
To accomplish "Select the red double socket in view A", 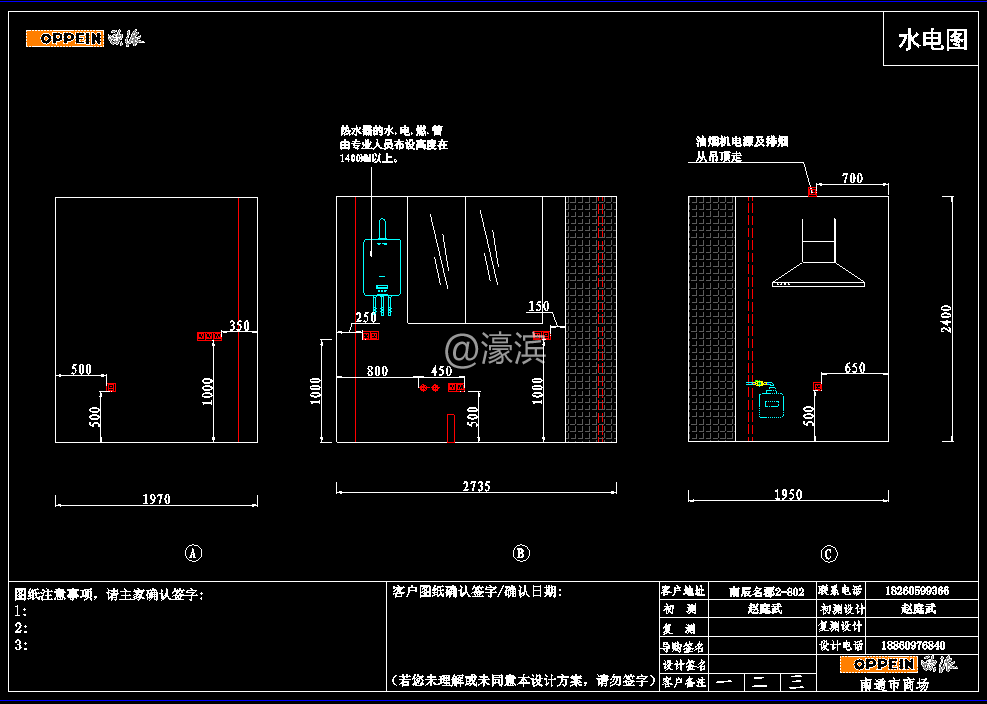I will (x=209, y=337).
